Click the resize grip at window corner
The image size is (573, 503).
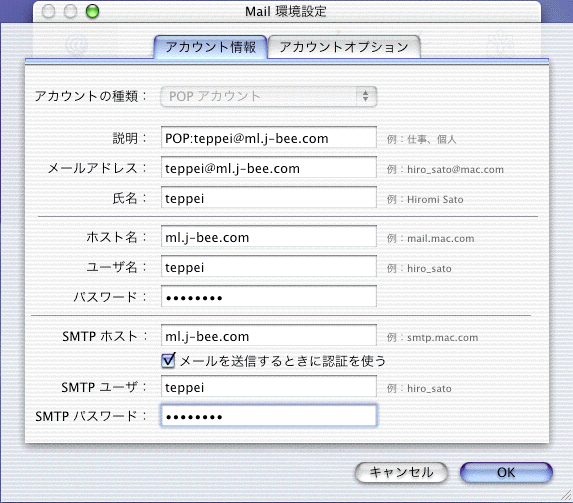tap(566, 496)
